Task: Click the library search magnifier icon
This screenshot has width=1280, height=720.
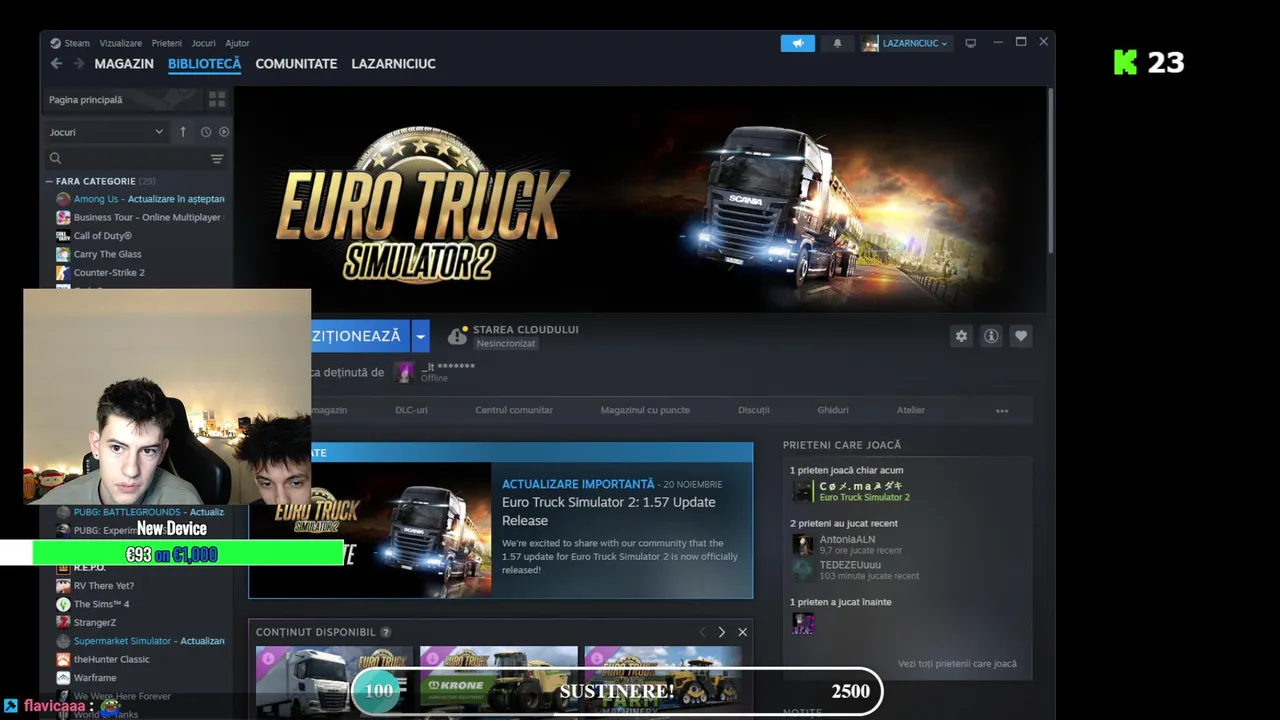Action: 55,158
